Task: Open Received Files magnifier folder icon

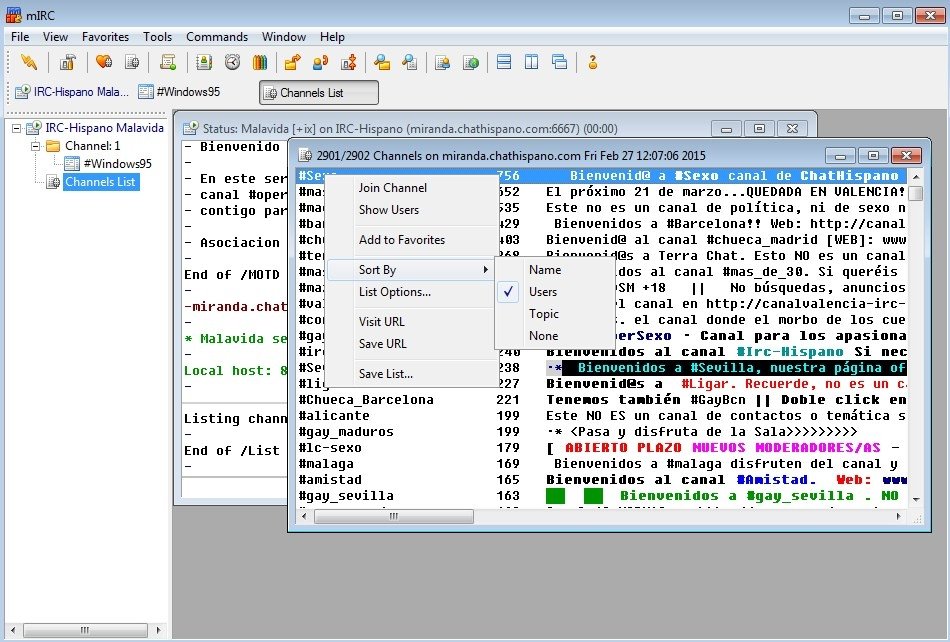Action: pos(382,62)
